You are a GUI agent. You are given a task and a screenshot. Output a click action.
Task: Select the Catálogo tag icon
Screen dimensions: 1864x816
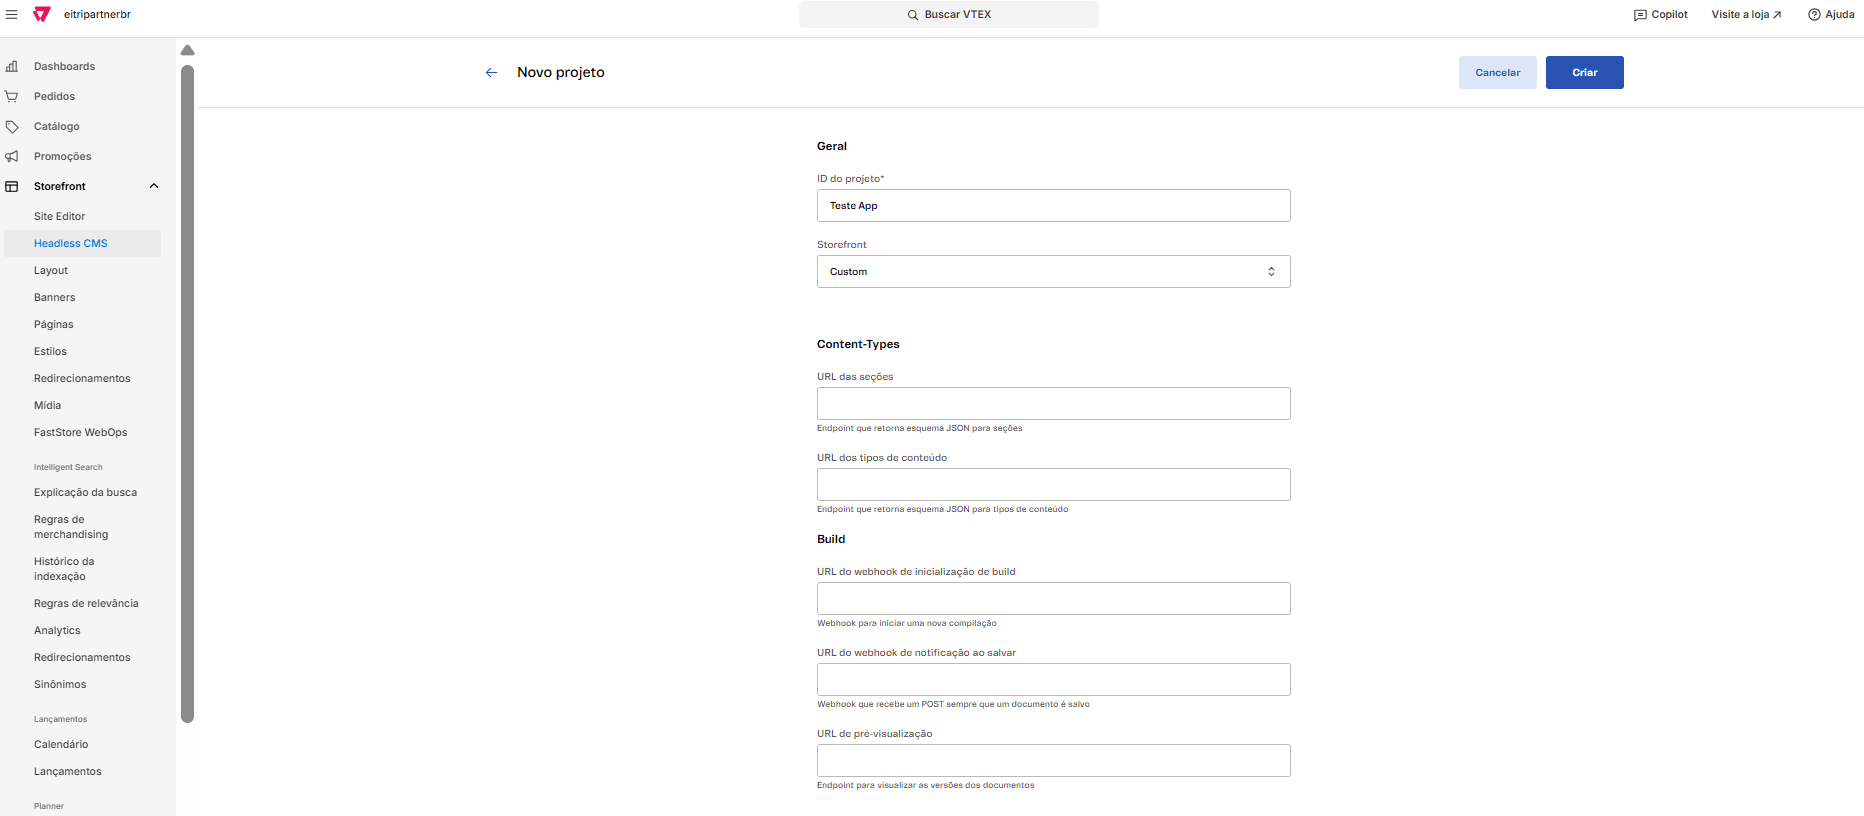point(12,126)
